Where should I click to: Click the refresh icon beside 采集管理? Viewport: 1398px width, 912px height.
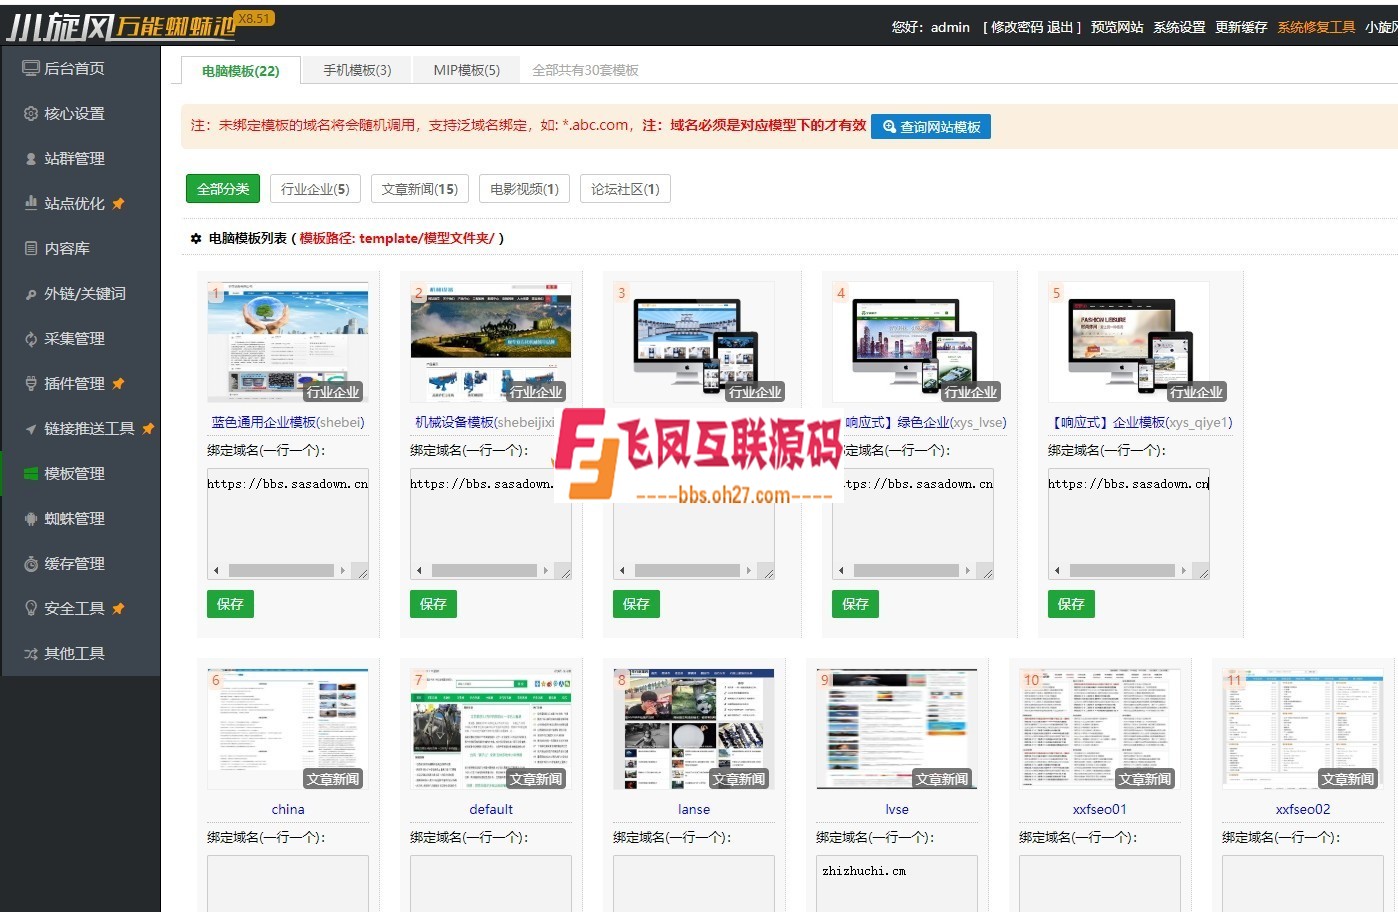pyautogui.click(x=31, y=339)
